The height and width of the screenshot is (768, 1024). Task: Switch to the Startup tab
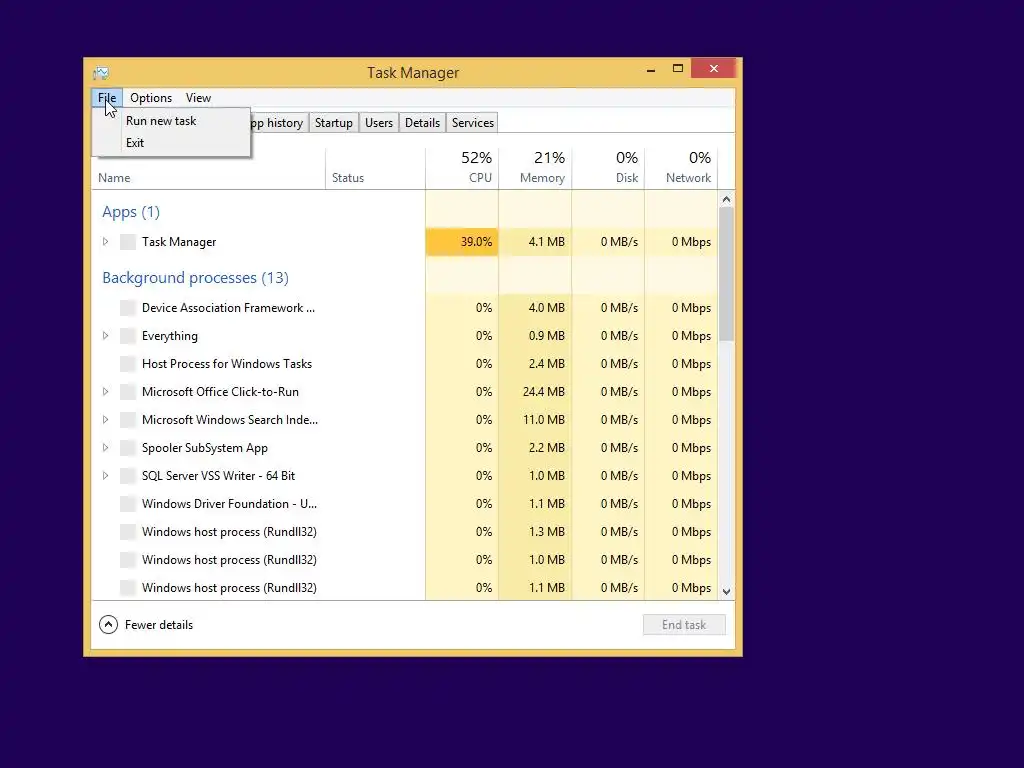(x=334, y=123)
